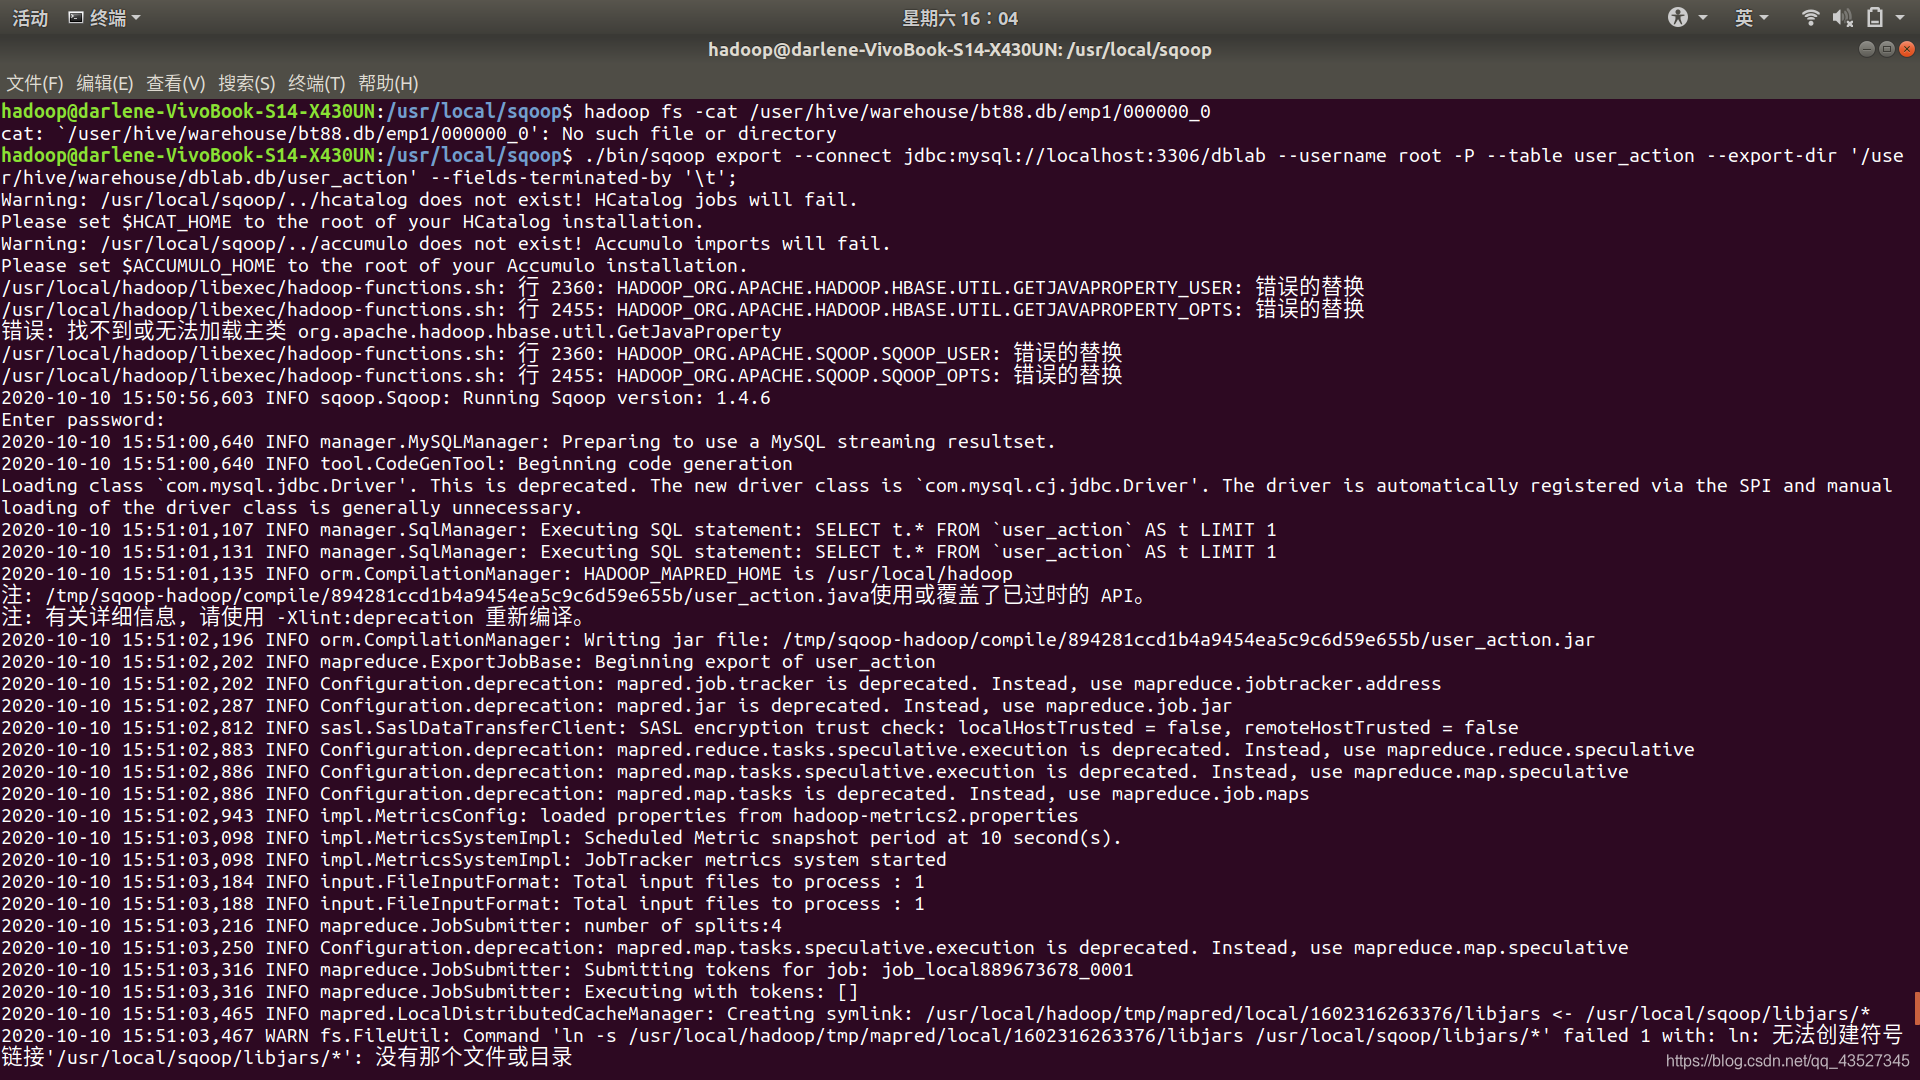Click the 'Running Sqoop version: 1.4.6' line
Viewport: 1920px width, 1080px height.
click(x=386, y=397)
